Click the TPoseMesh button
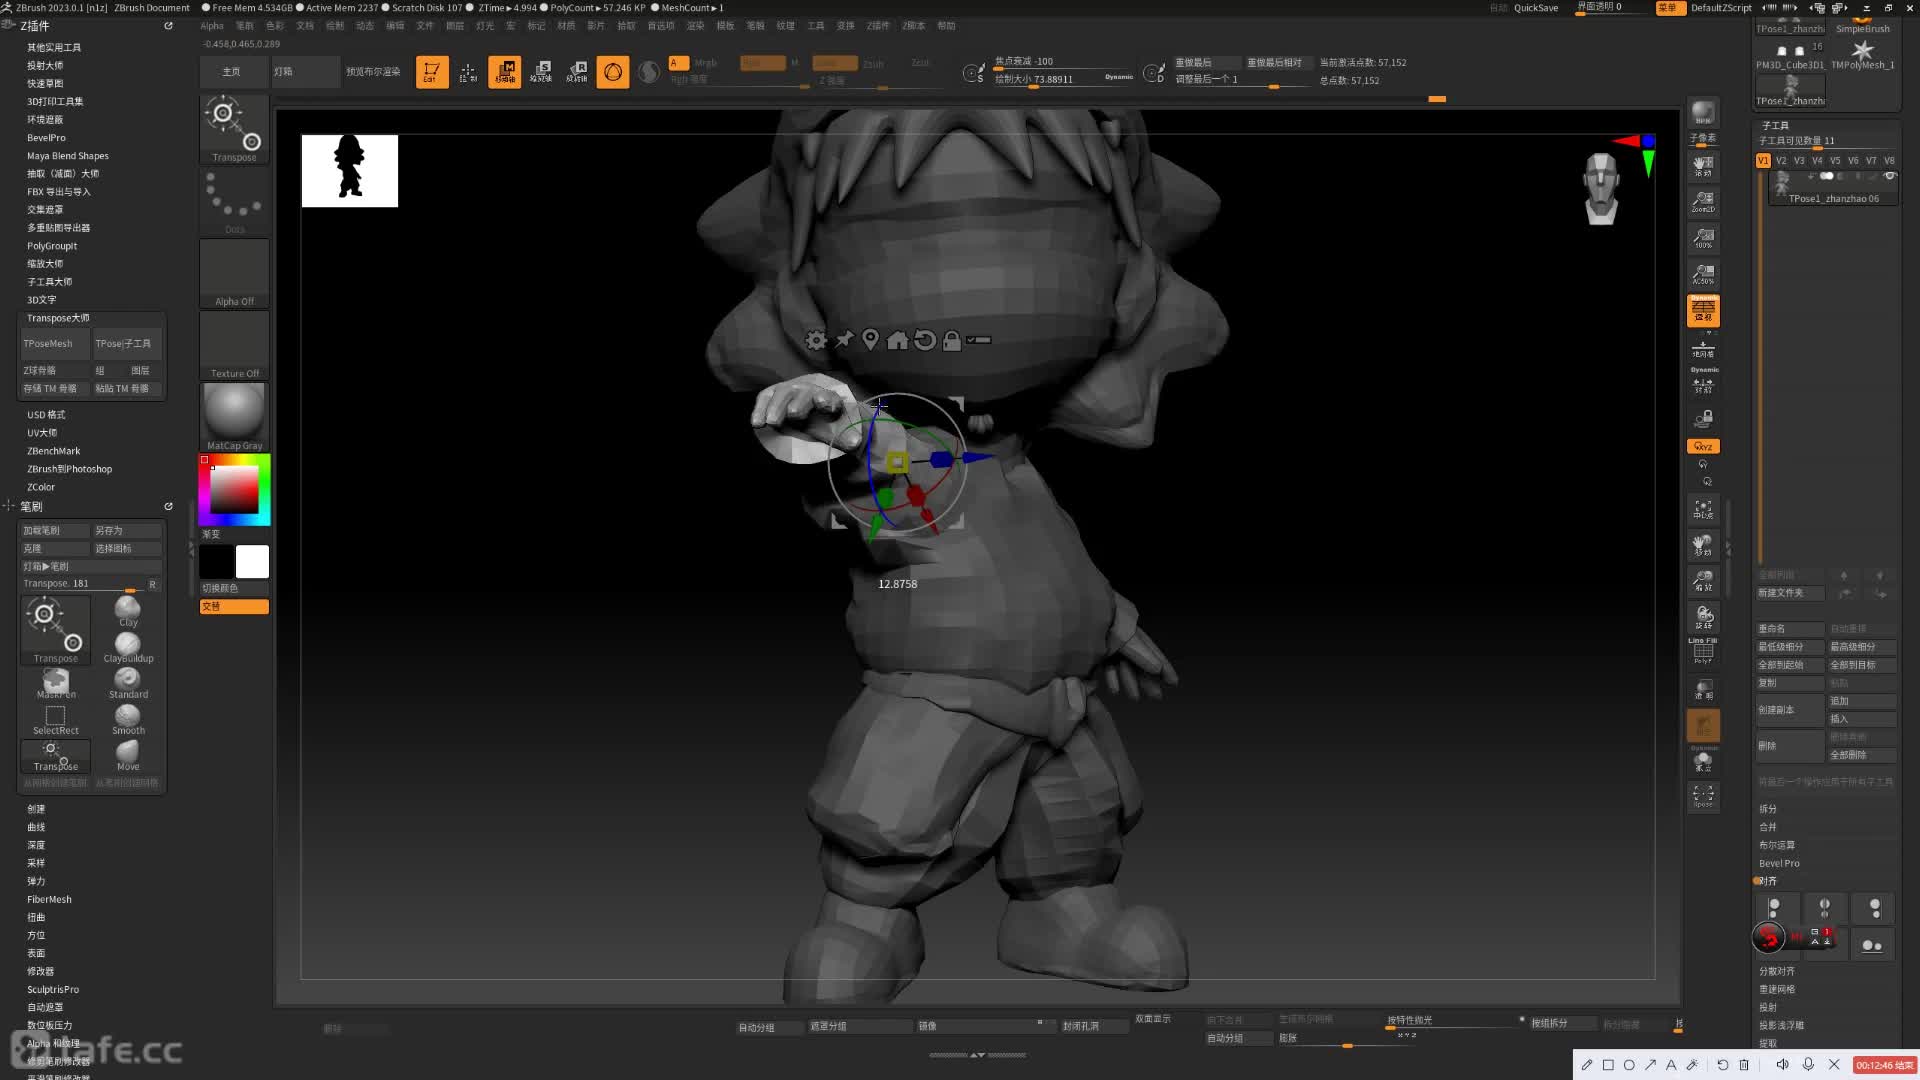1920x1080 pixels. pyautogui.click(x=56, y=344)
